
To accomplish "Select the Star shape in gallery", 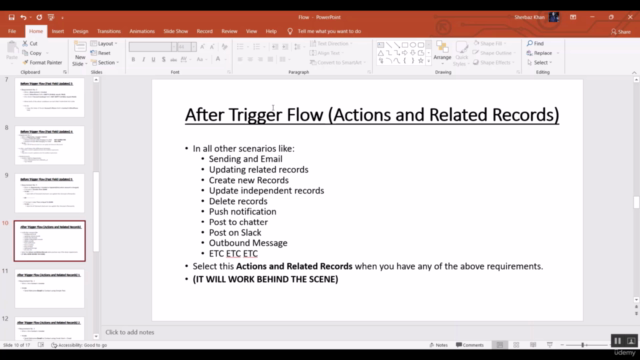I will [420, 61].
